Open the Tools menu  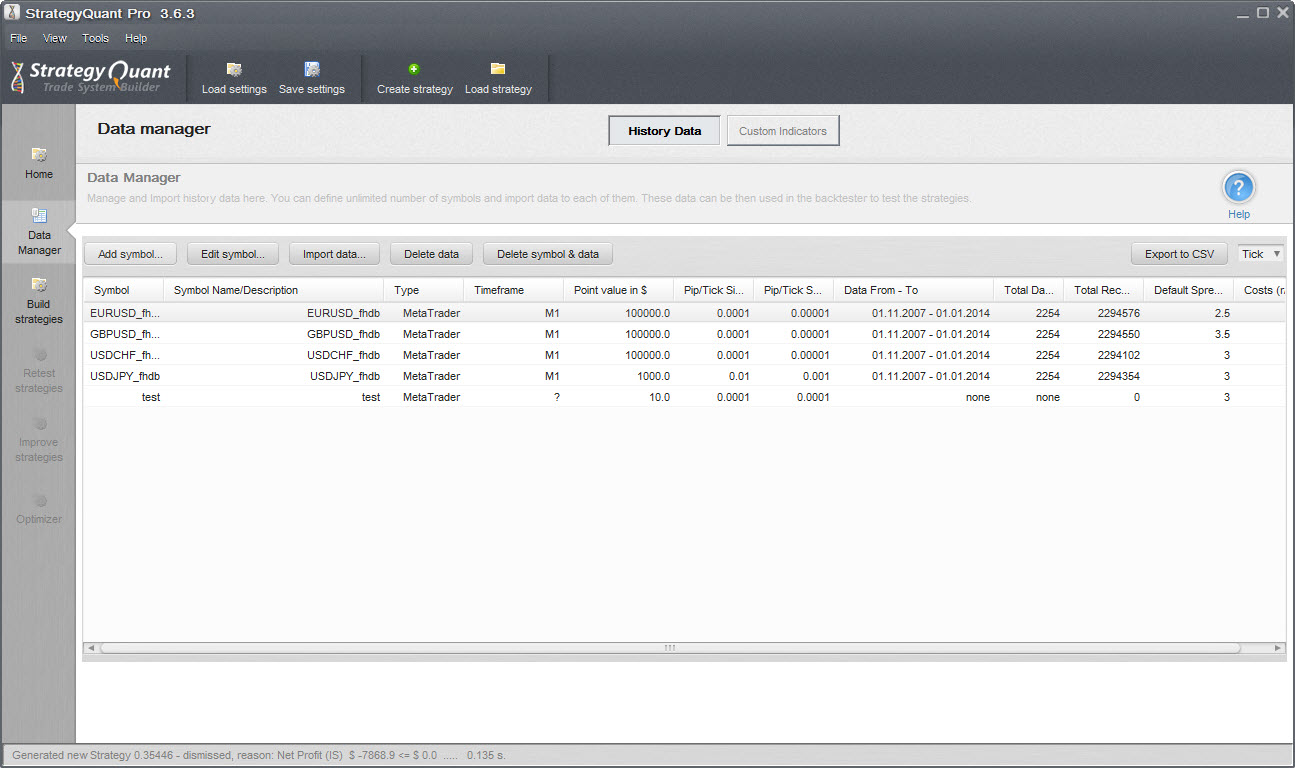[96, 38]
